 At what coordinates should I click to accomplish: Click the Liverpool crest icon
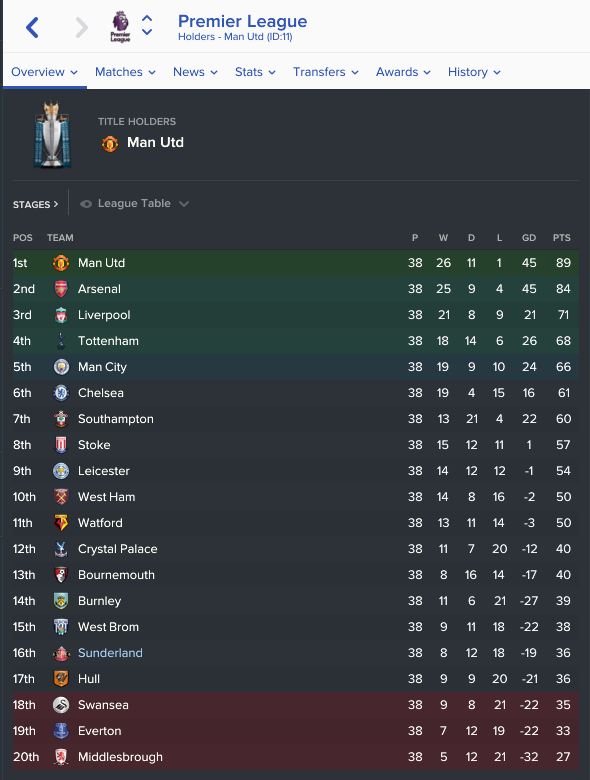tap(61, 315)
